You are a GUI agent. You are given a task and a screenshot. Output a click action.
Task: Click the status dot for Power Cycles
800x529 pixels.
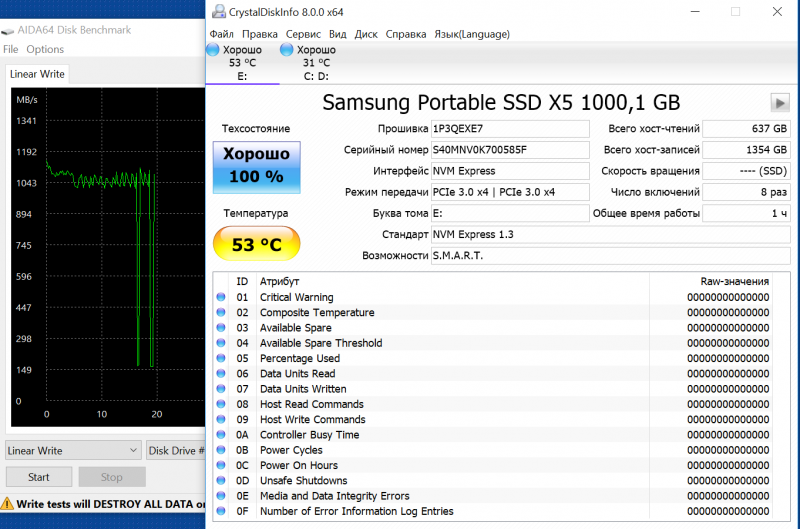tap(221, 450)
